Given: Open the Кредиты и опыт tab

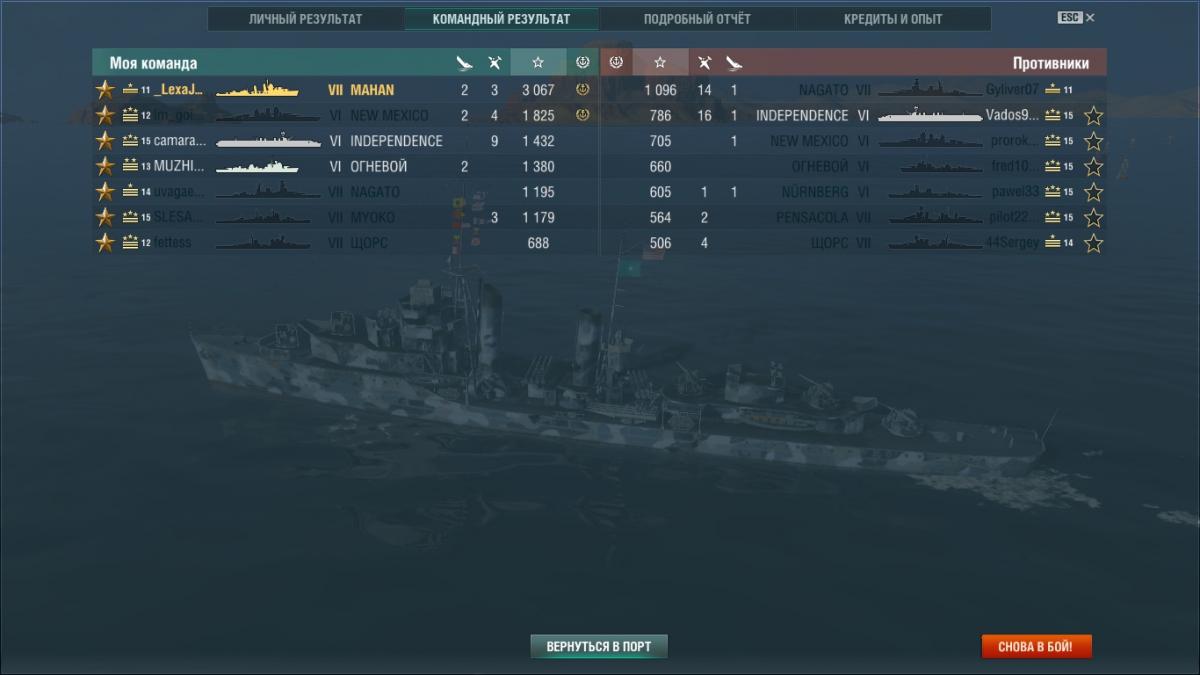Looking at the screenshot, I should pos(893,19).
